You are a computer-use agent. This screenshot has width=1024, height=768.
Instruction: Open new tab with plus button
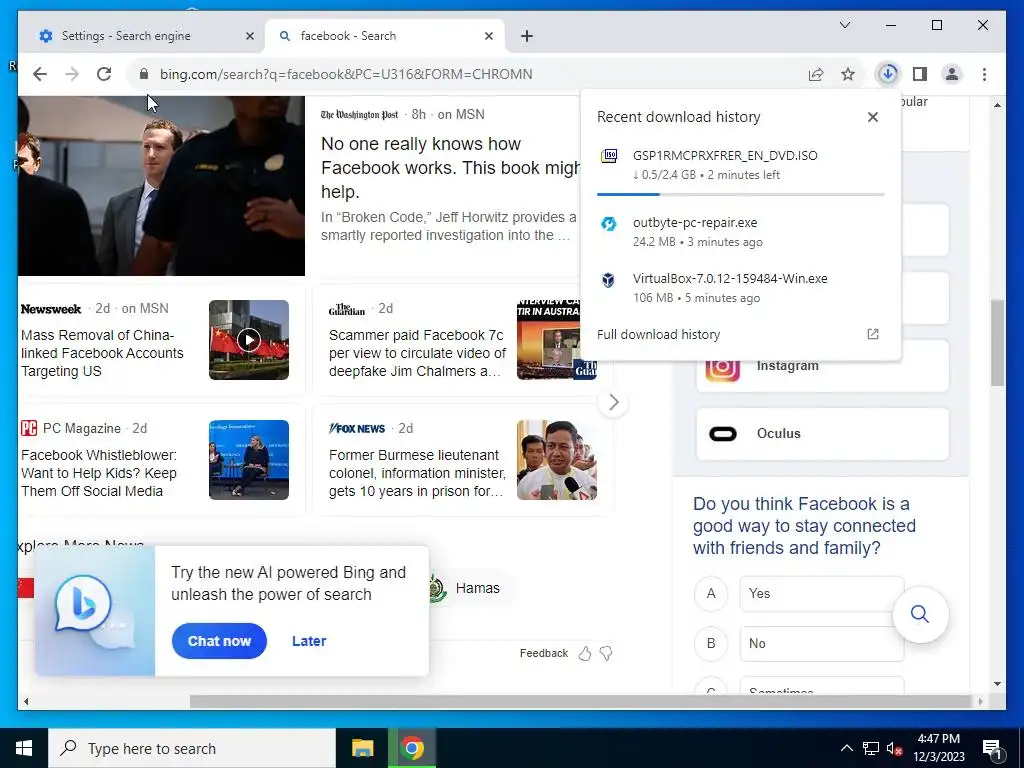527,36
